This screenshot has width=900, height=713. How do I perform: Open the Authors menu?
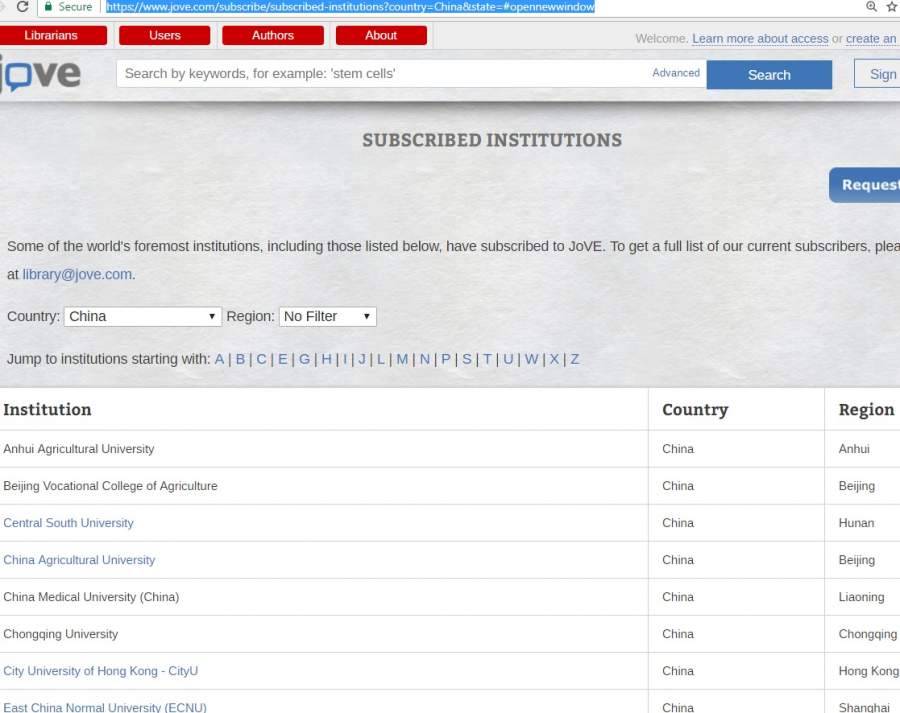[273, 36]
